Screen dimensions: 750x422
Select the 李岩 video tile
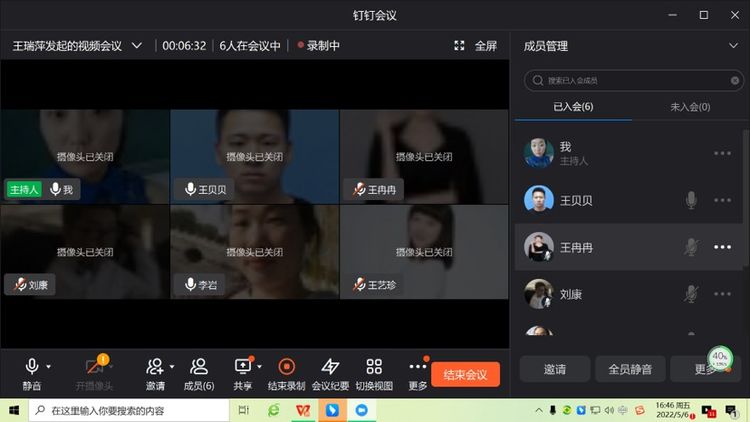[x=254, y=252]
